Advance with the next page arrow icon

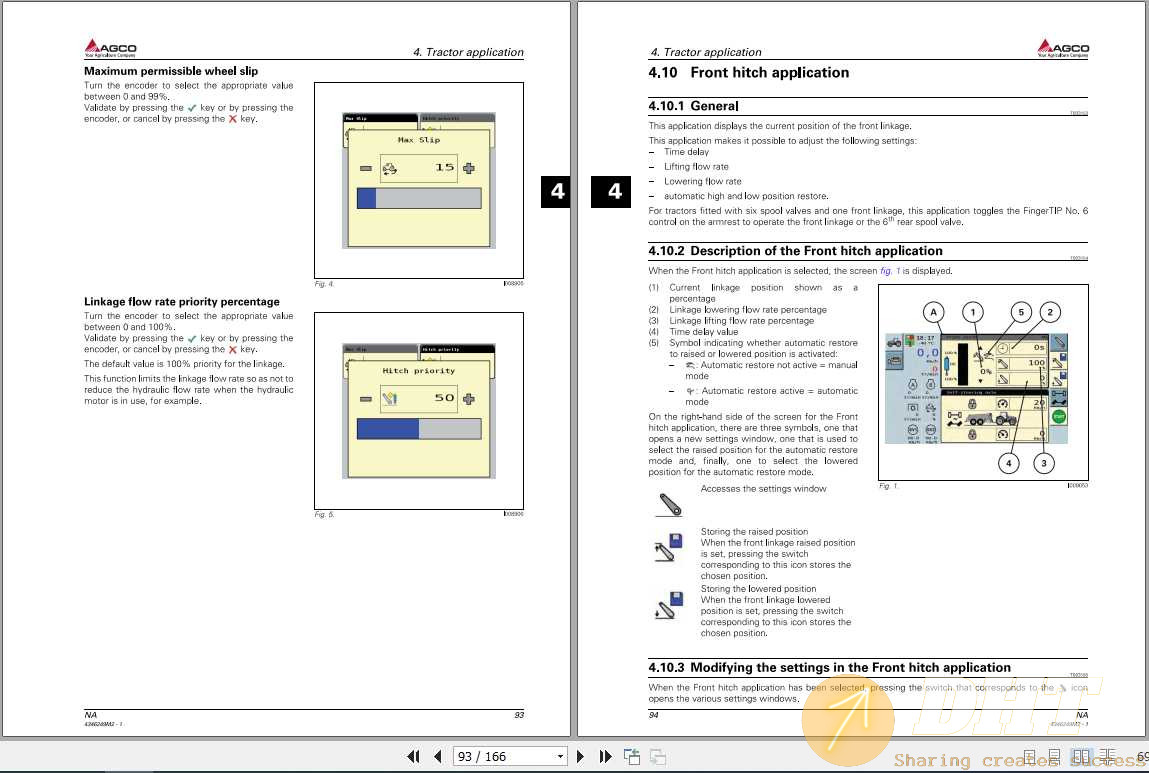(x=581, y=756)
